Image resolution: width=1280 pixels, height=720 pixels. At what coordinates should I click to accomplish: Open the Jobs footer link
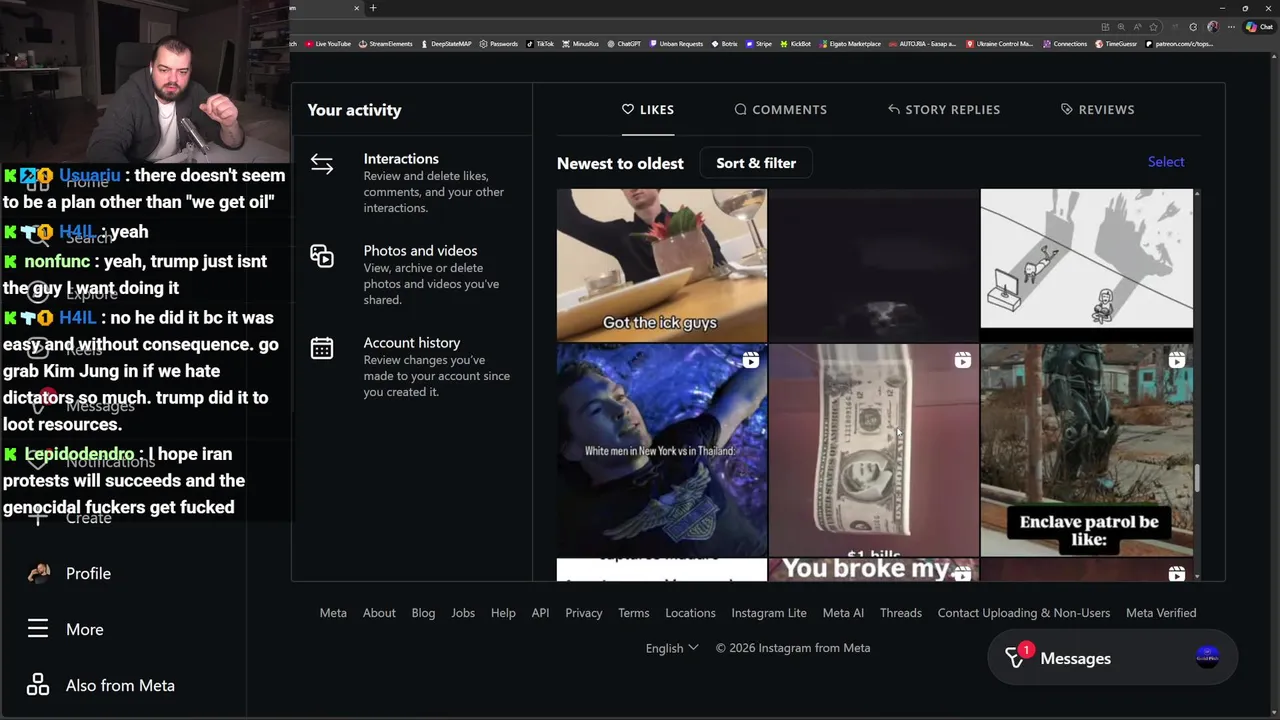(x=463, y=613)
